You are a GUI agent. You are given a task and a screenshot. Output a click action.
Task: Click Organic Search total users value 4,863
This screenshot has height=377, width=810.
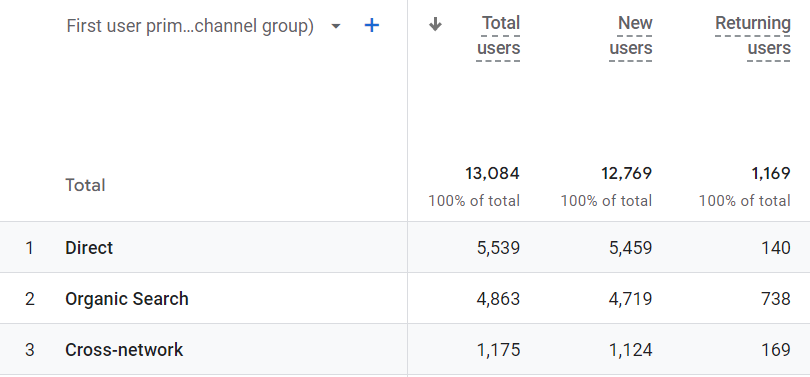498,299
